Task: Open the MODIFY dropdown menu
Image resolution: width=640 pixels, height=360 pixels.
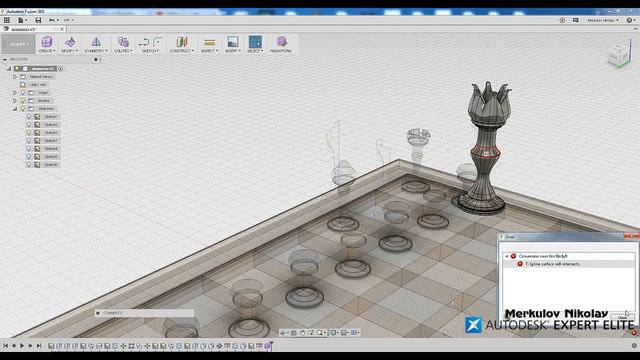Action: [x=69, y=51]
